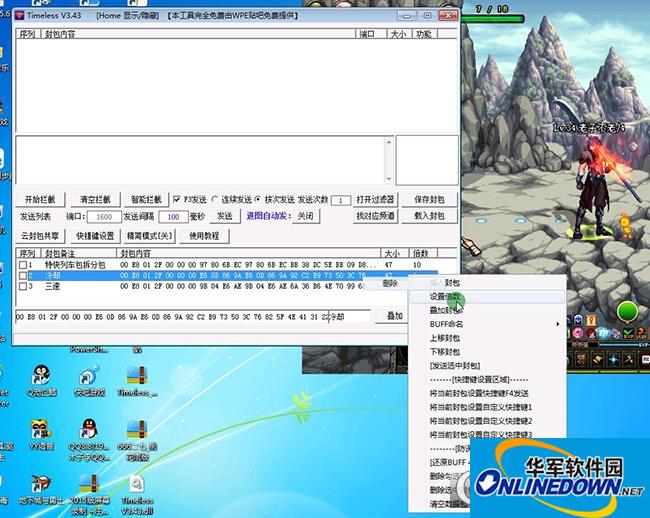Click the 载入封包 button
Screen dimensions: 650x518
point(429,216)
